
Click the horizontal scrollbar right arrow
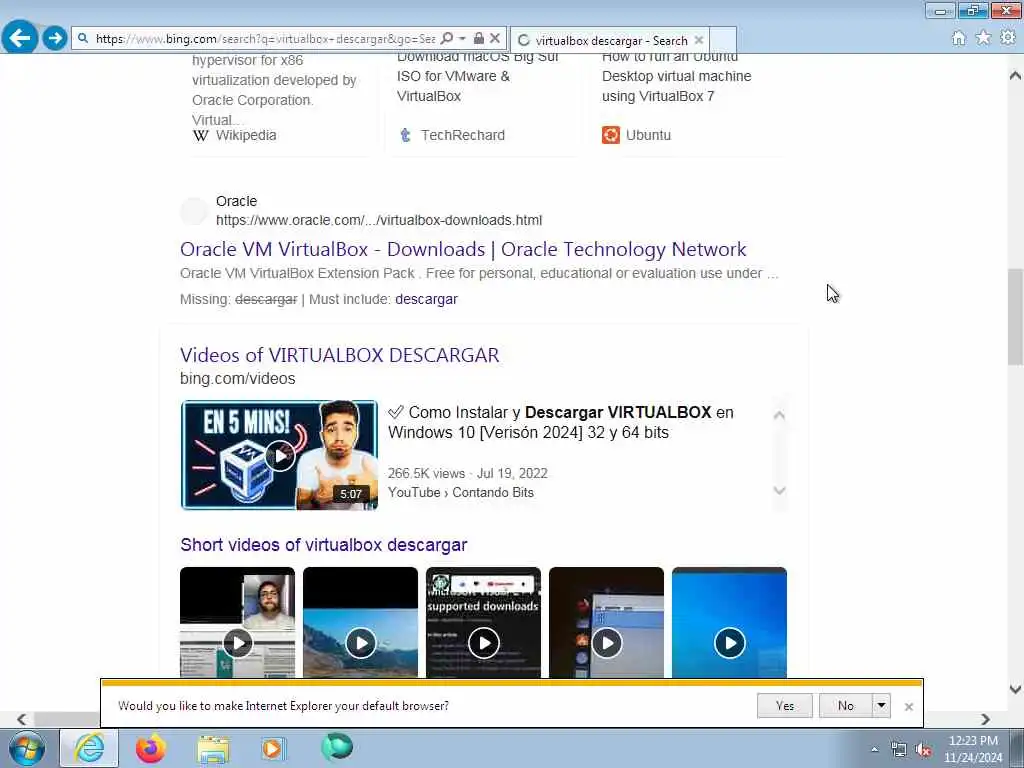click(985, 720)
